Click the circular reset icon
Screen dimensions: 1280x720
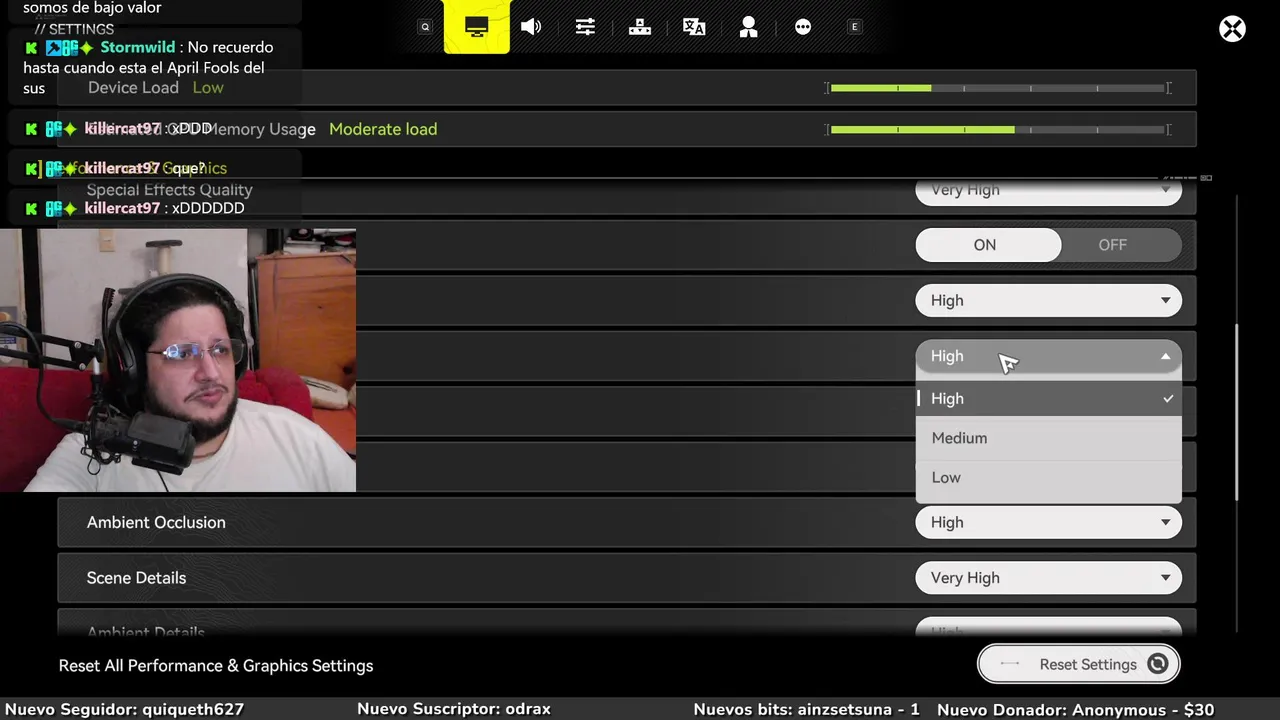[x=1158, y=664]
